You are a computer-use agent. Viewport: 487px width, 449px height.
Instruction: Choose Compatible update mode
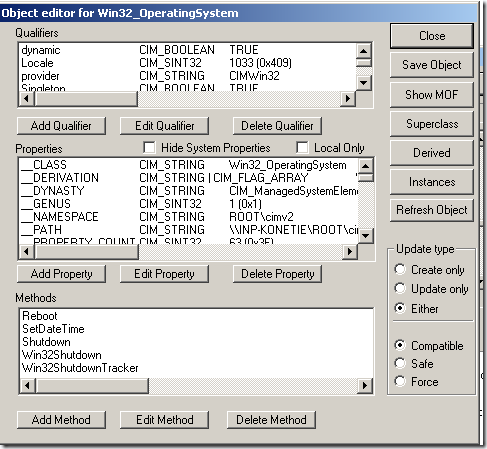[x=400, y=345]
